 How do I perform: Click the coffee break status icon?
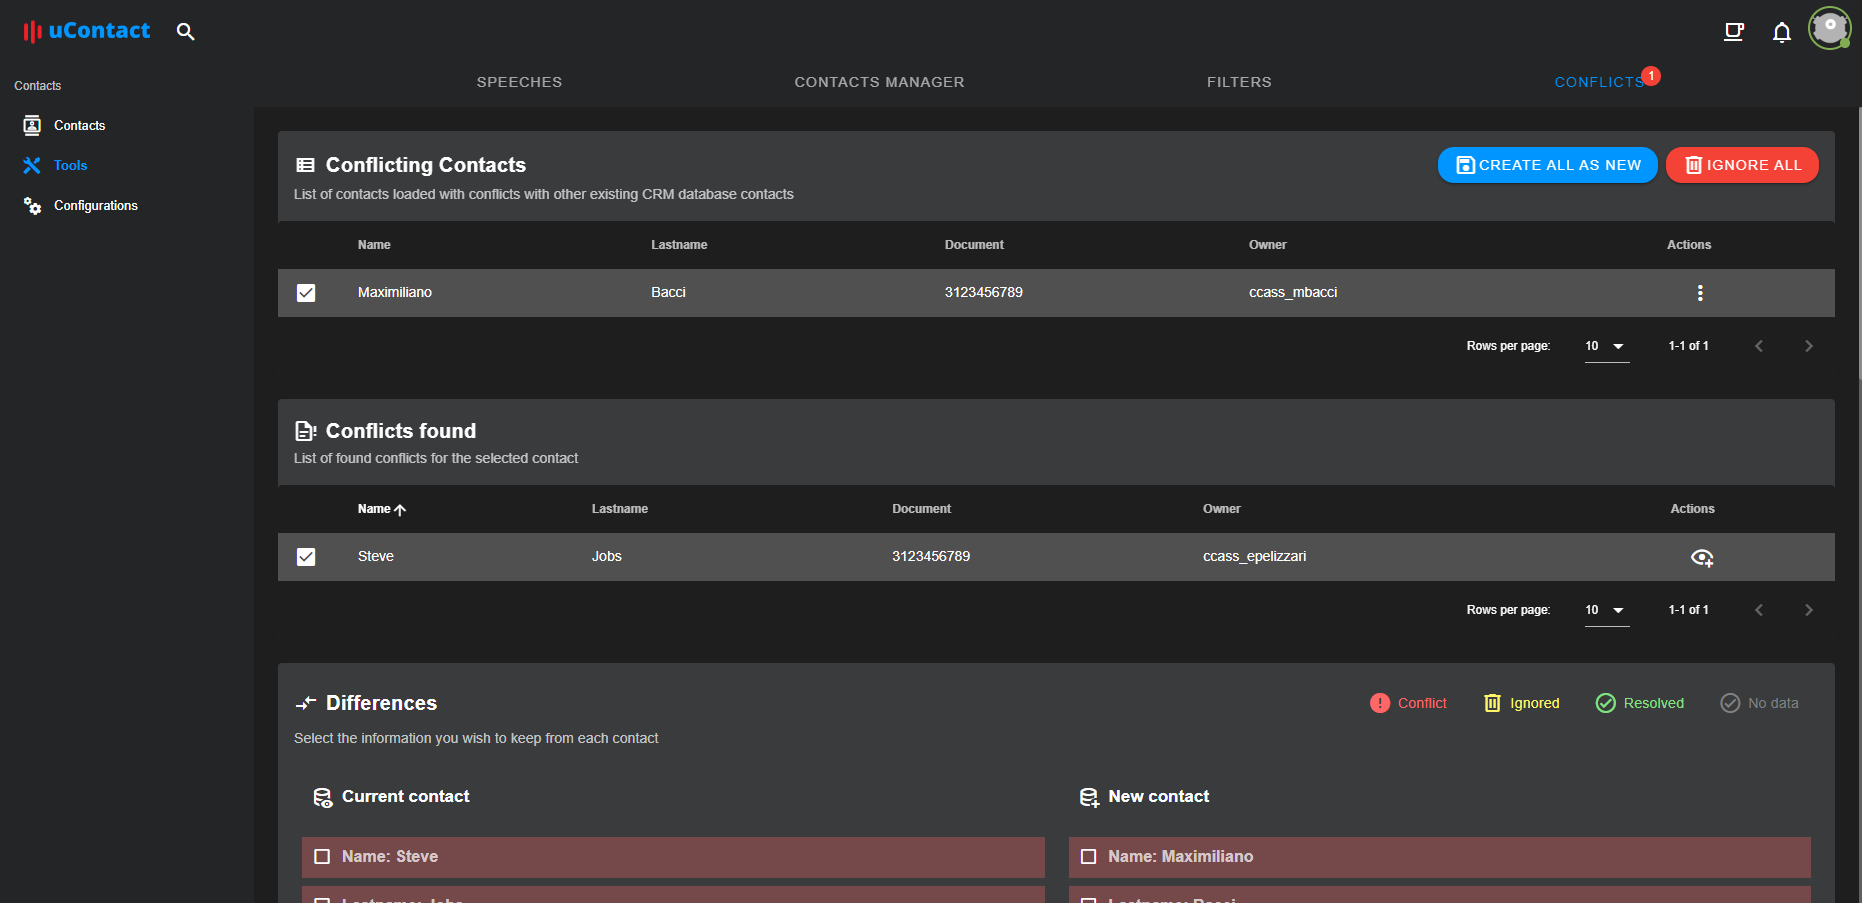(x=1734, y=32)
